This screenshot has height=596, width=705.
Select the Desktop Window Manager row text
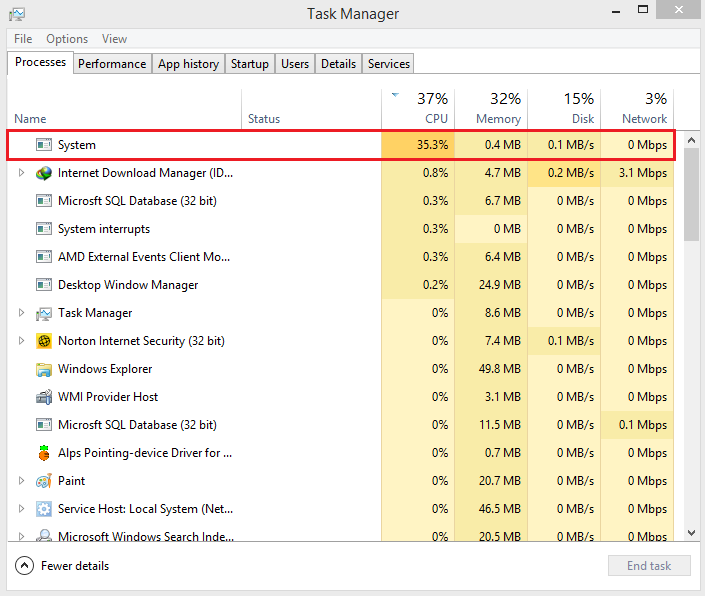(128, 285)
